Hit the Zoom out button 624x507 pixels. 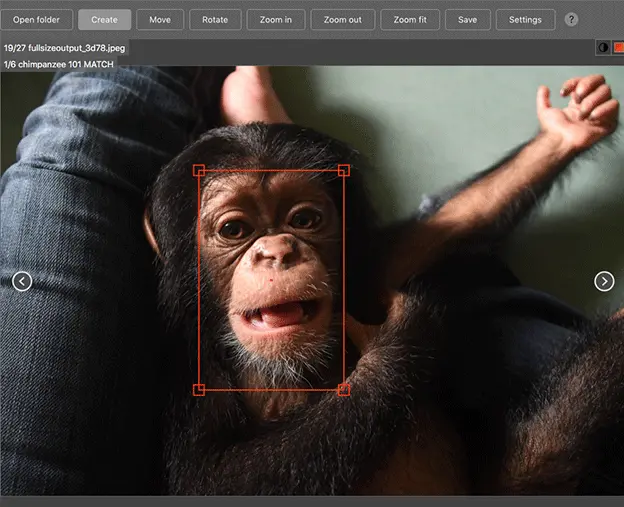[x=343, y=20]
